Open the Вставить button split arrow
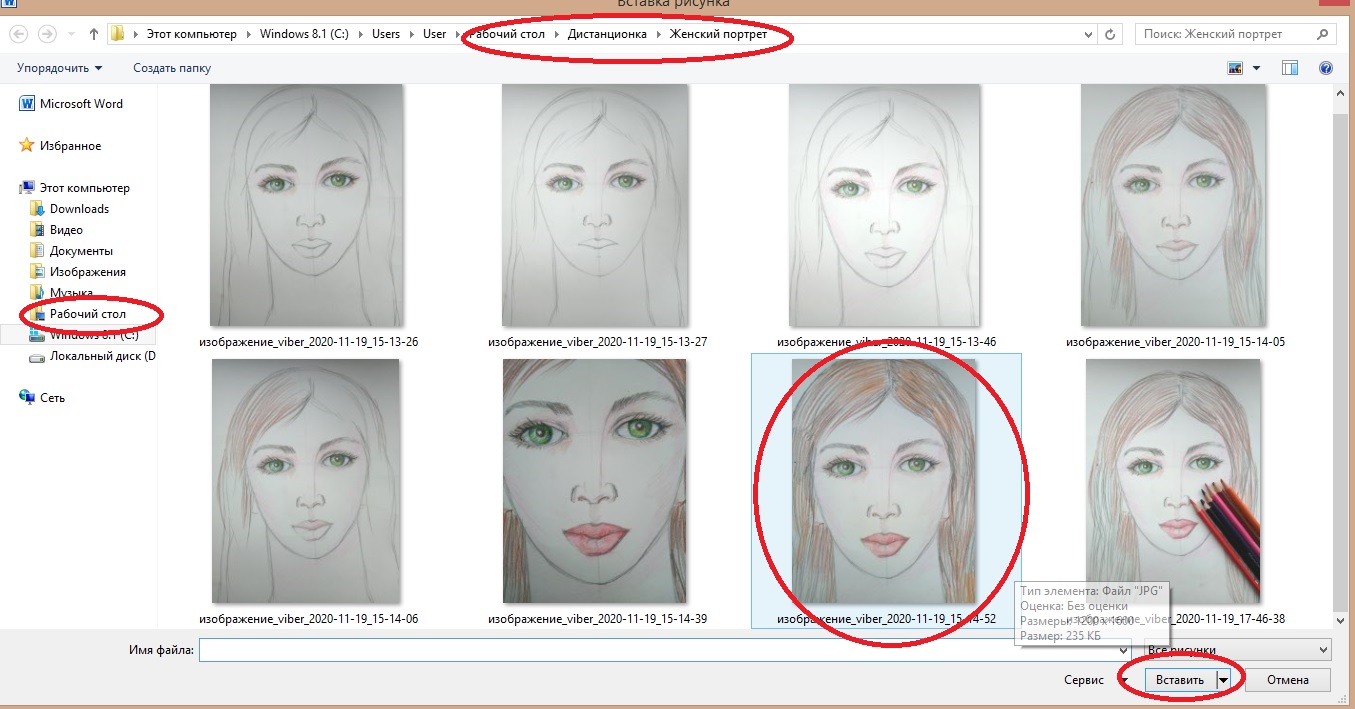The image size is (1355, 709). [1223, 680]
